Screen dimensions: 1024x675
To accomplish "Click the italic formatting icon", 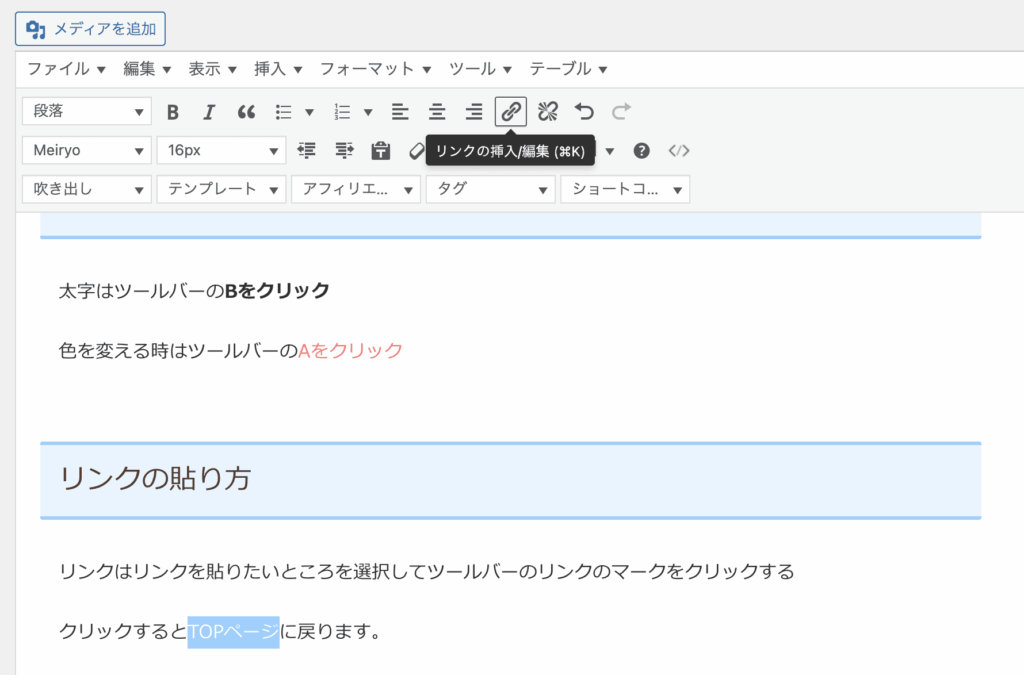I will tap(208, 111).
